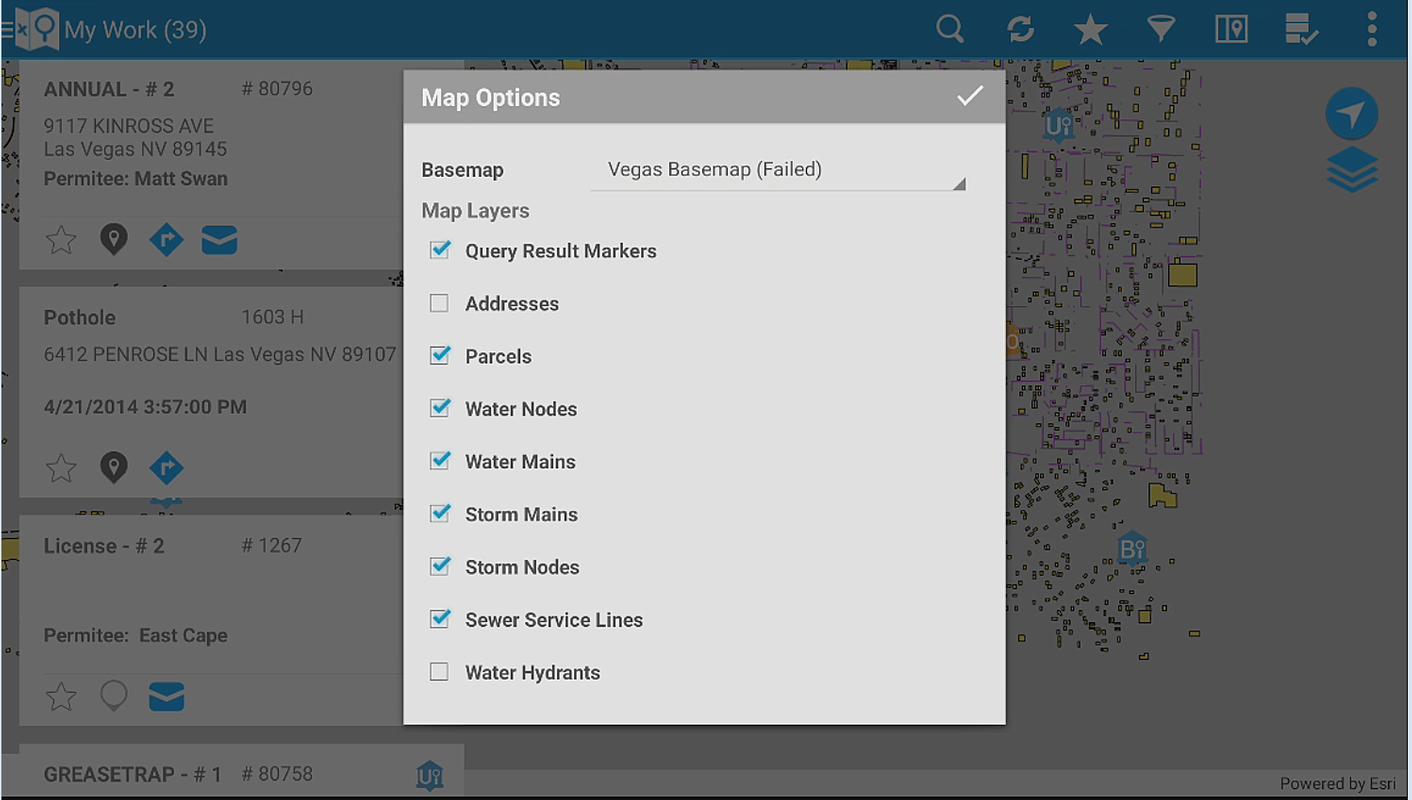Image resolution: width=1412 pixels, height=800 pixels.
Task: Open the map layers stack icon
Action: (1352, 171)
